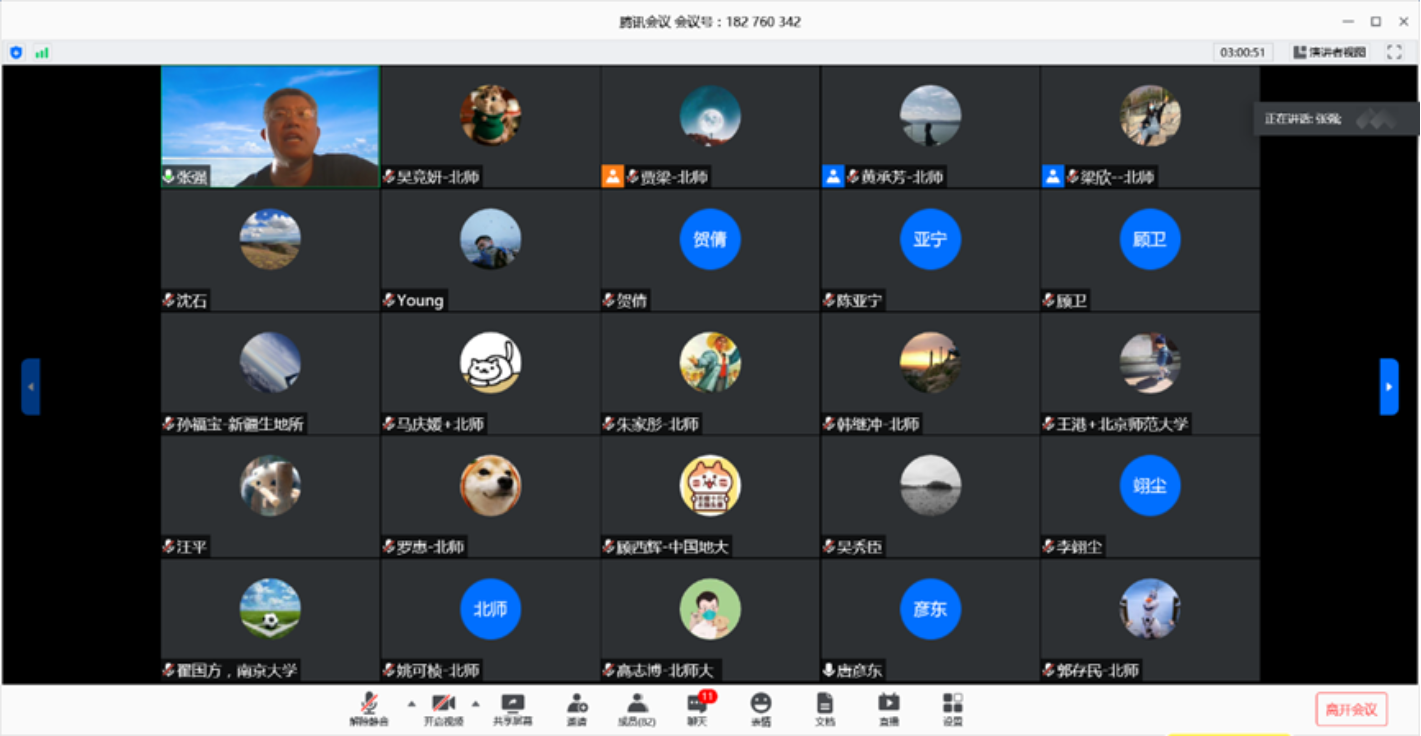
Task: Switch to speaker view (演讲者视图)
Action: pyautogui.click(x=1329, y=52)
